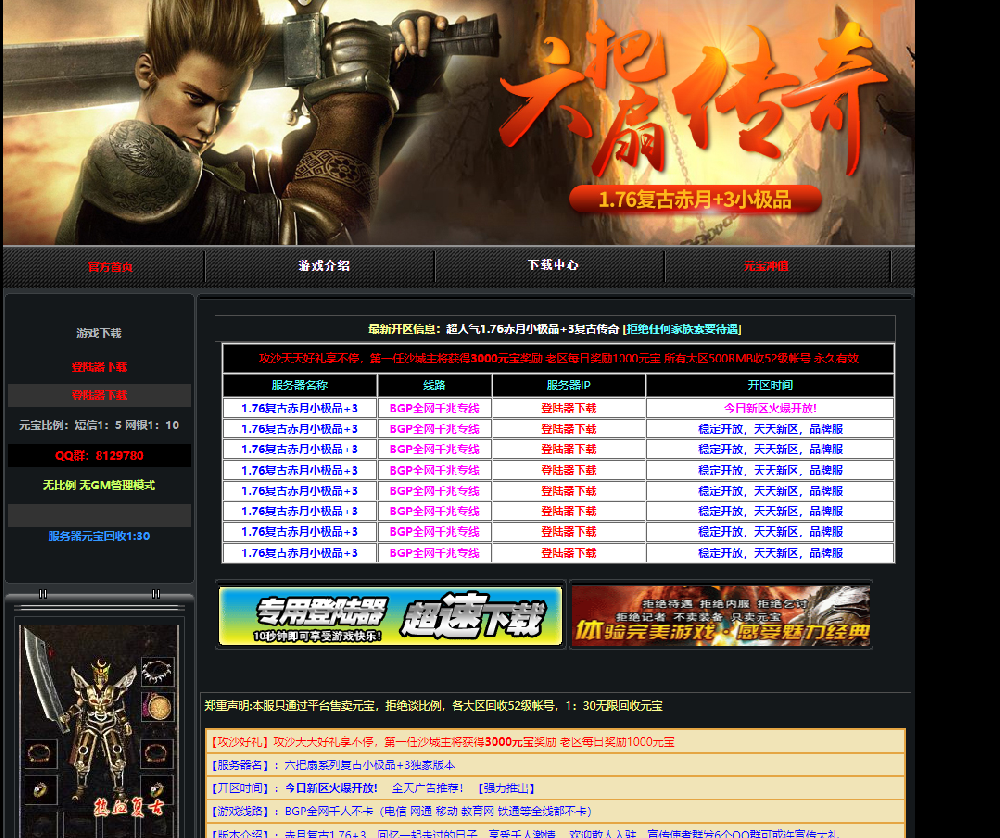
Task: Click the 服务器IP column header
Action: tap(568, 385)
